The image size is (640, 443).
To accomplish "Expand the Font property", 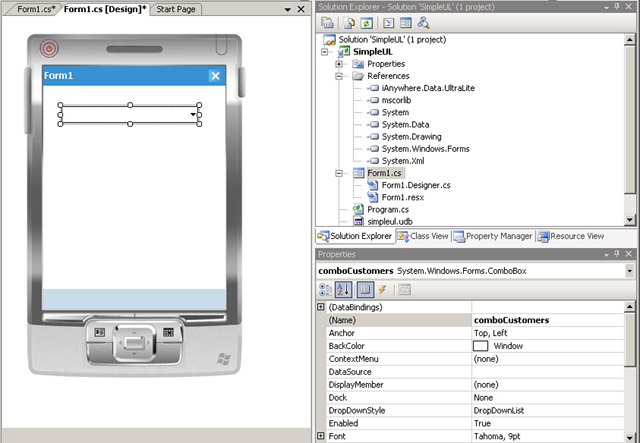I will coord(321,436).
